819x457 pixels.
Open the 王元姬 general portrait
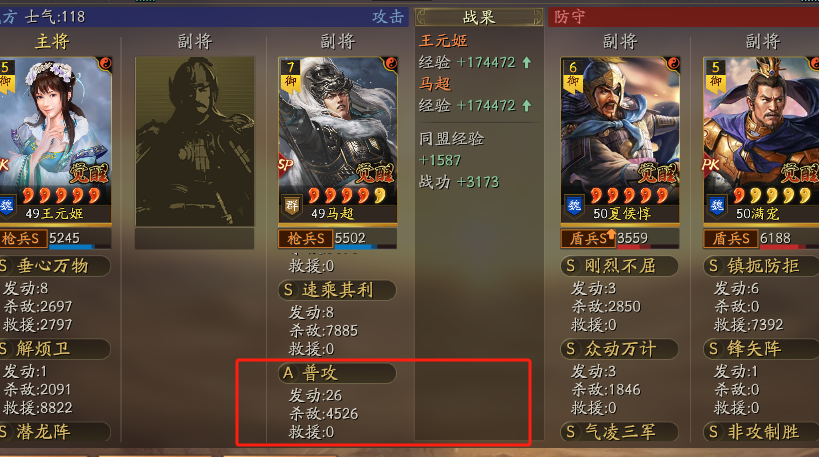click(x=55, y=140)
